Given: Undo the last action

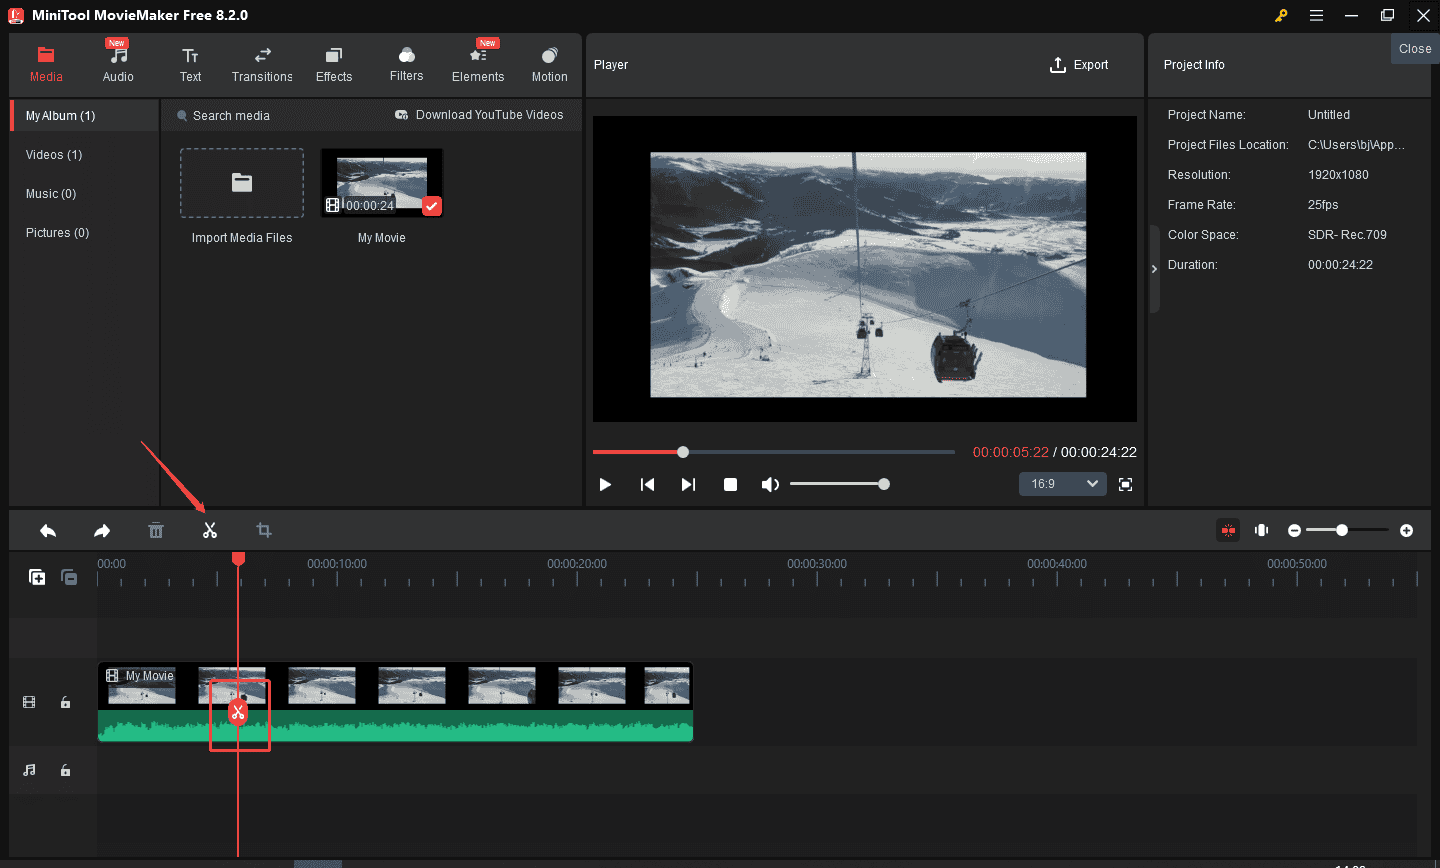Looking at the screenshot, I should click(48, 531).
